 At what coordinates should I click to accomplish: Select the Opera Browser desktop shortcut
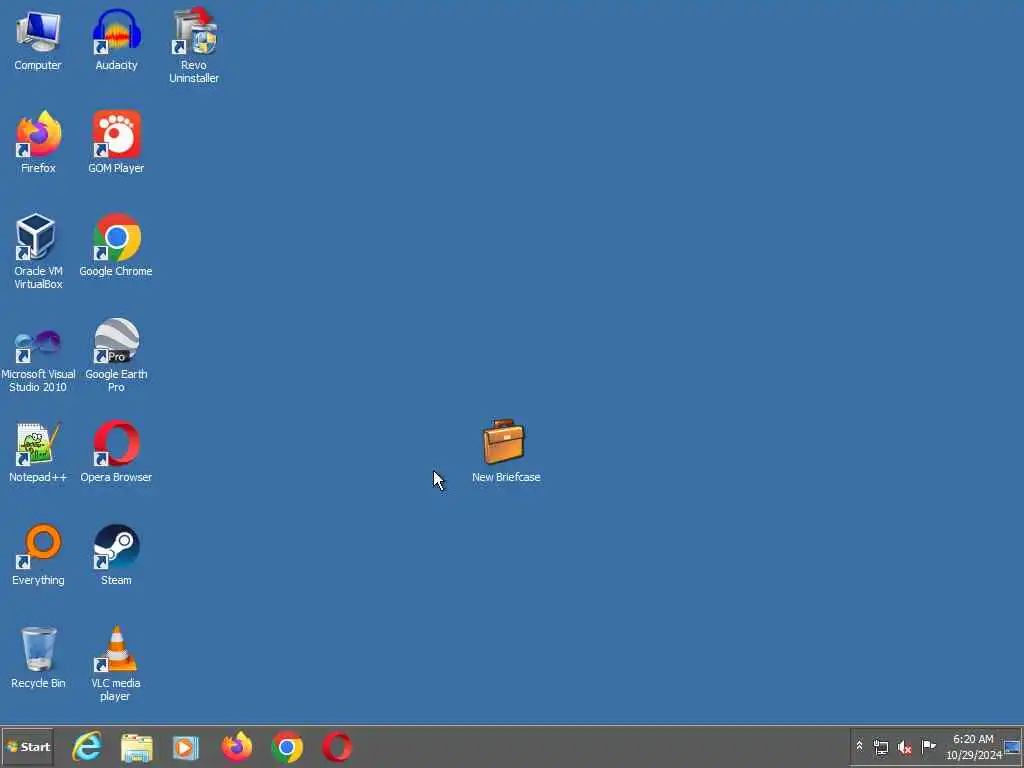116,452
